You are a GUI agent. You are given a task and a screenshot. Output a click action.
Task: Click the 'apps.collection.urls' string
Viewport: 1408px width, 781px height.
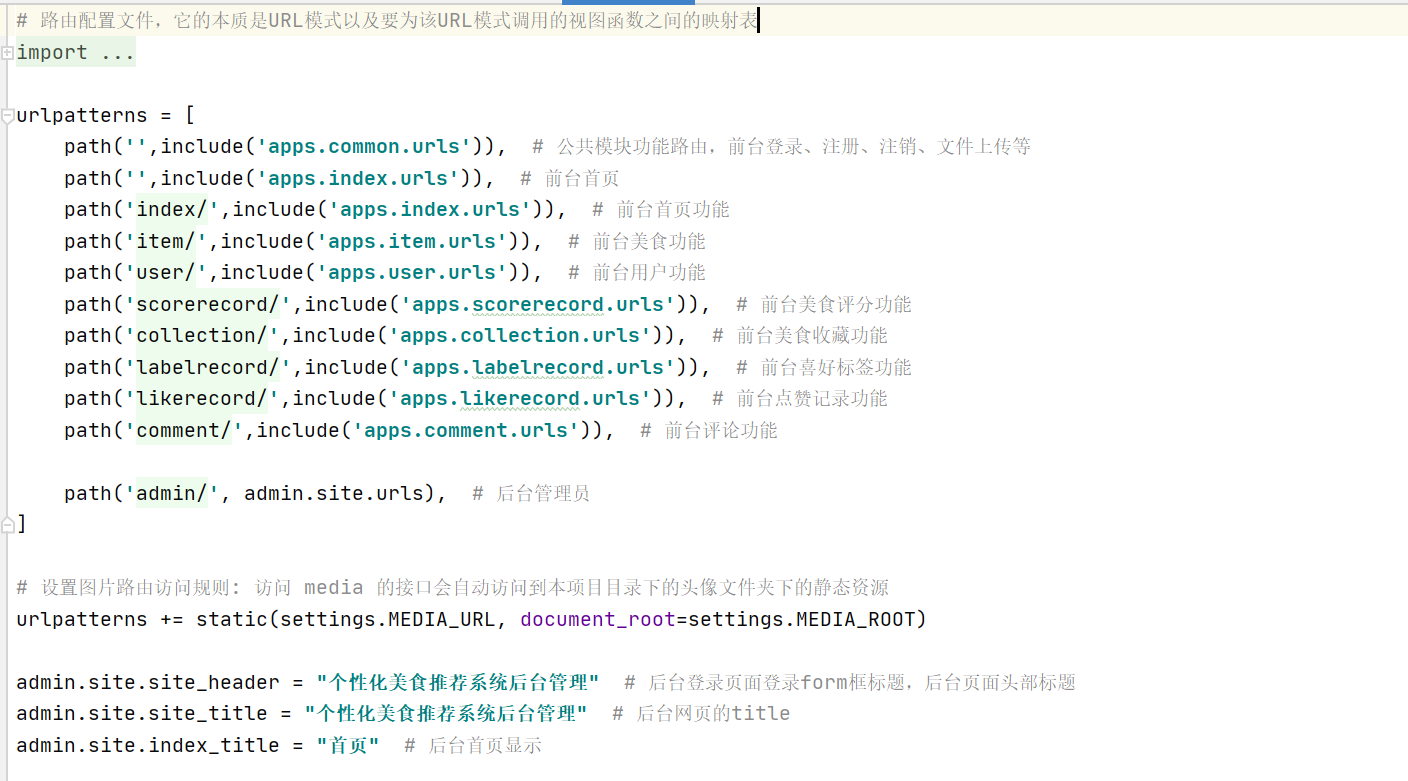tap(520, 335)
